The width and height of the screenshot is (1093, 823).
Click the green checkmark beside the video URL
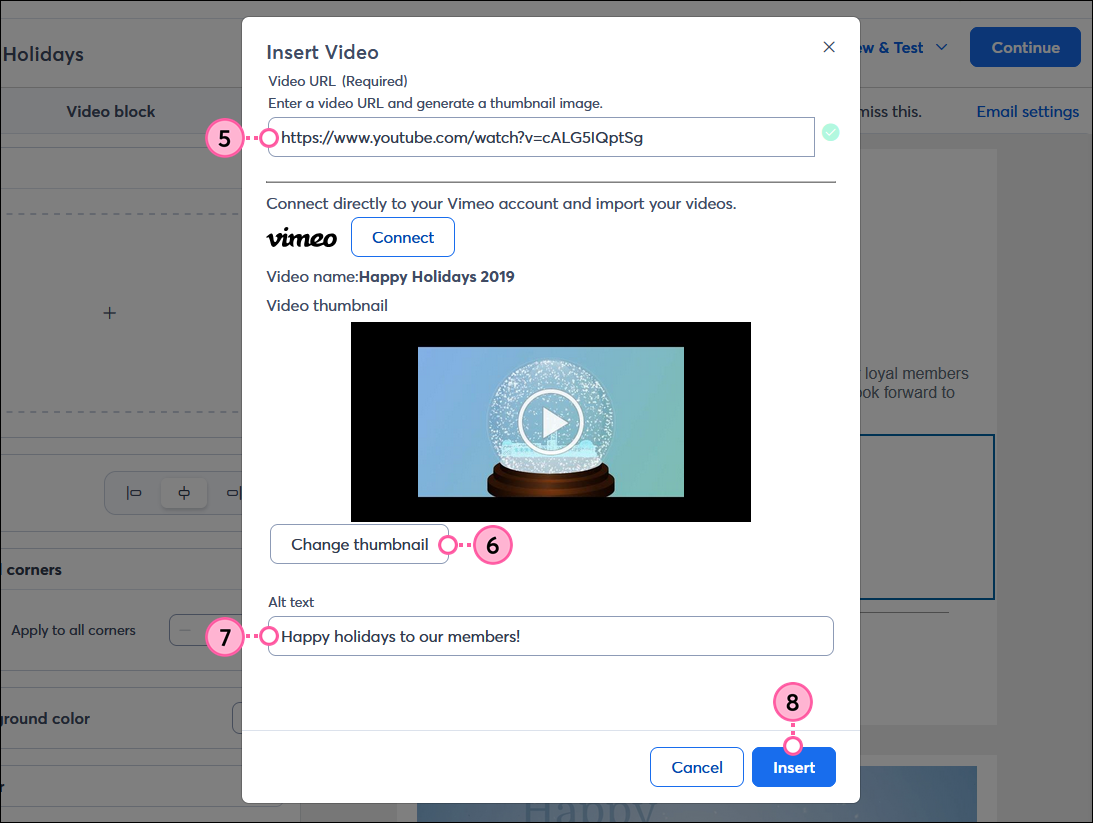pyautogui.click(x=831, y=132)
